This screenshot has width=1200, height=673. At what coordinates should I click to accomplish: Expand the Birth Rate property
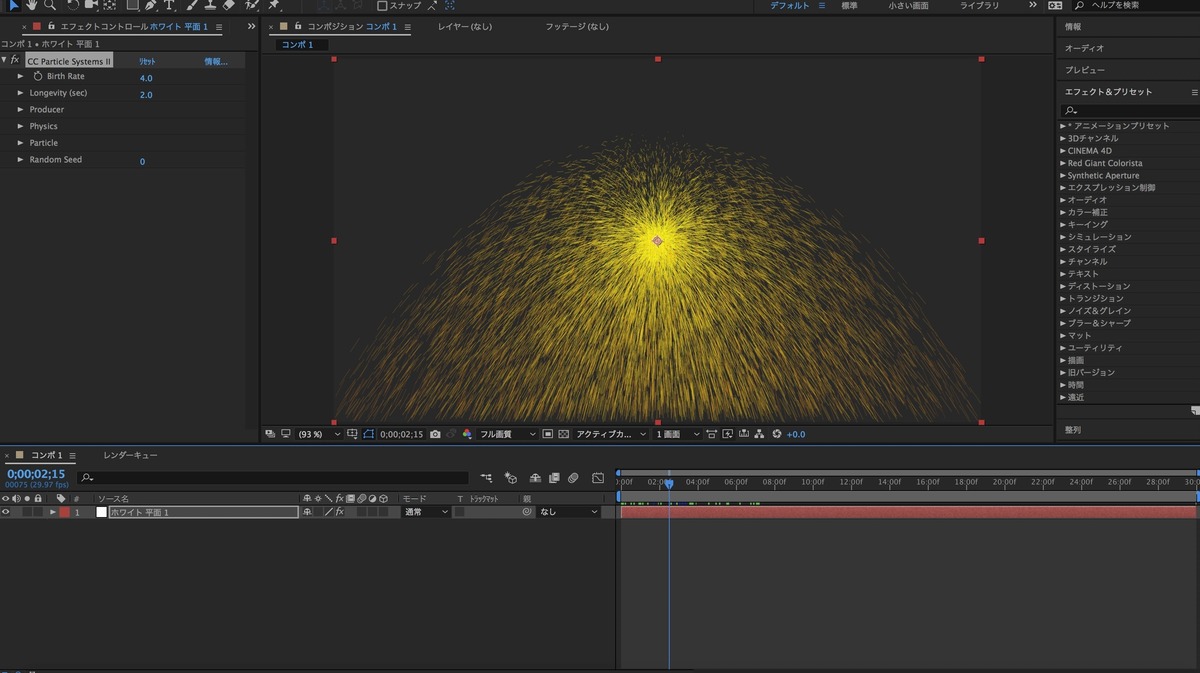click(x=20, y=77)
